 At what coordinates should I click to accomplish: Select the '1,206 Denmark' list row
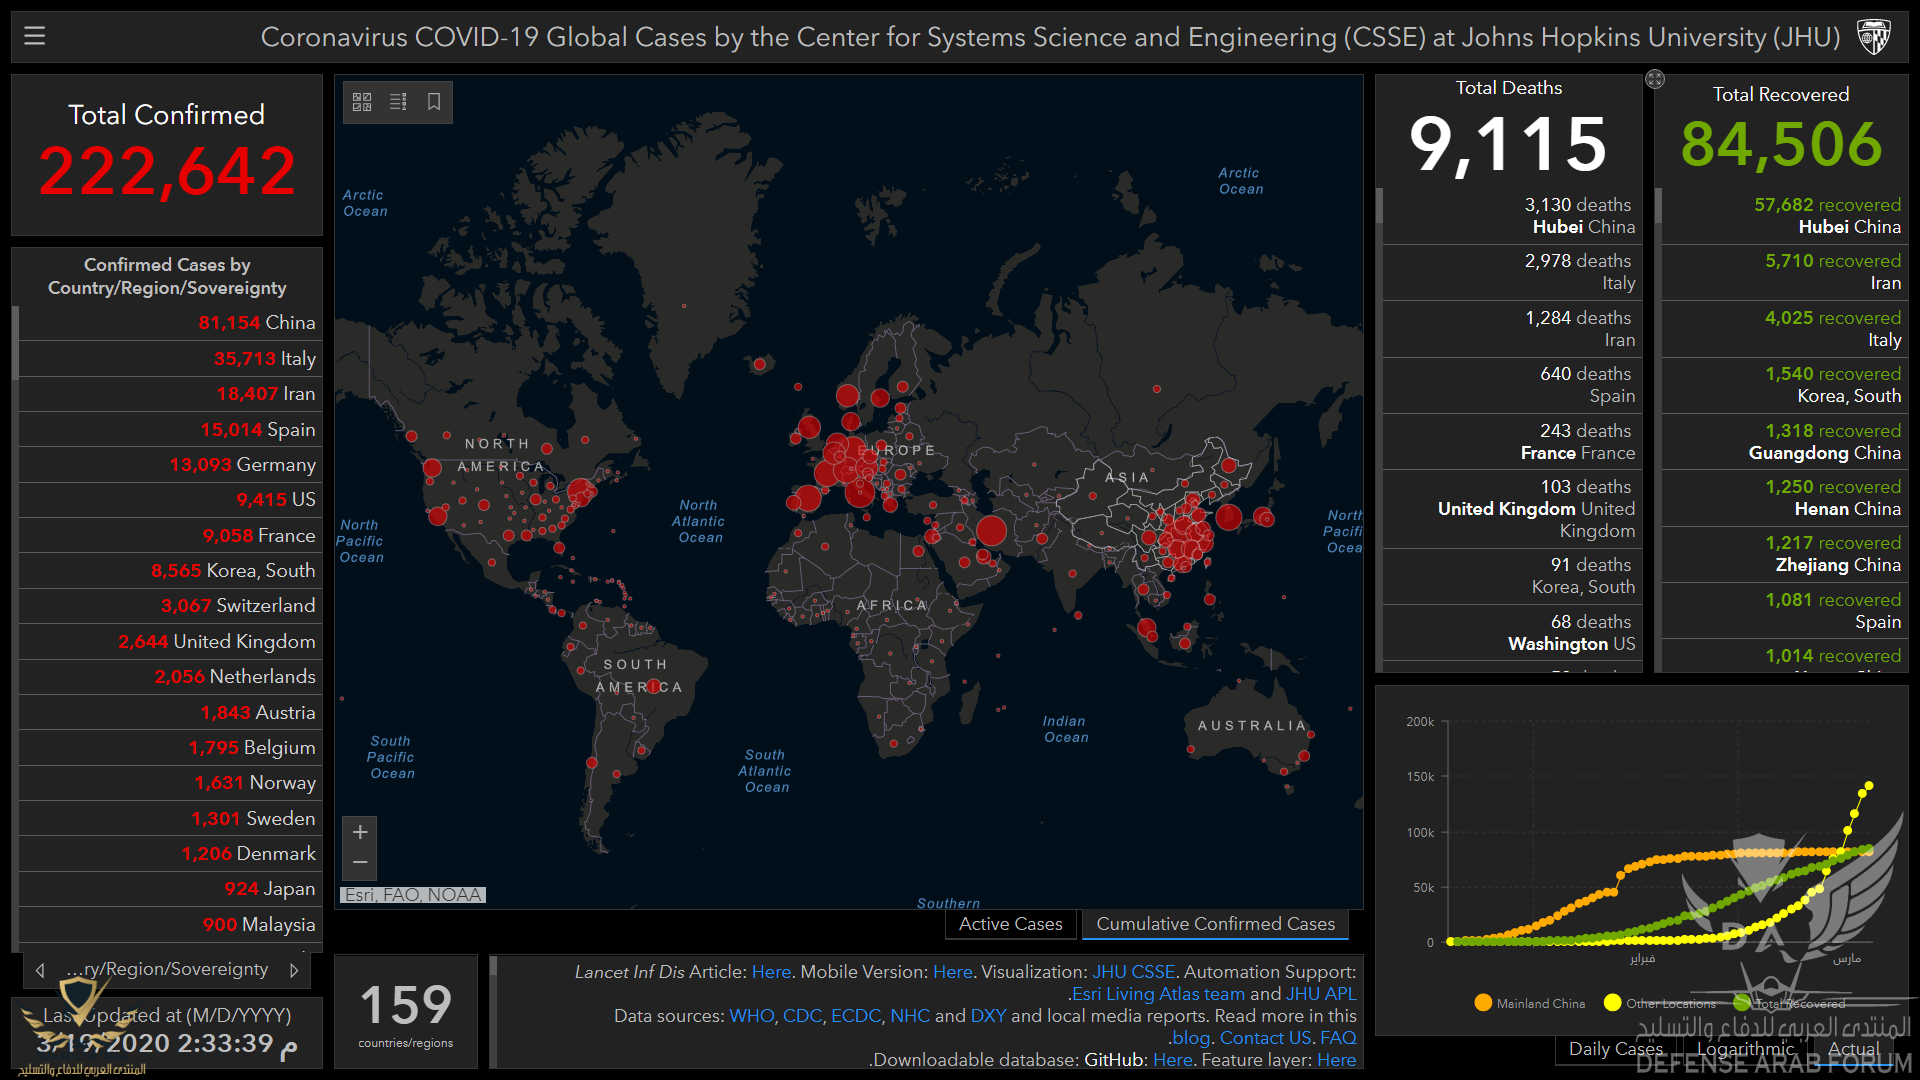(169, 854)
